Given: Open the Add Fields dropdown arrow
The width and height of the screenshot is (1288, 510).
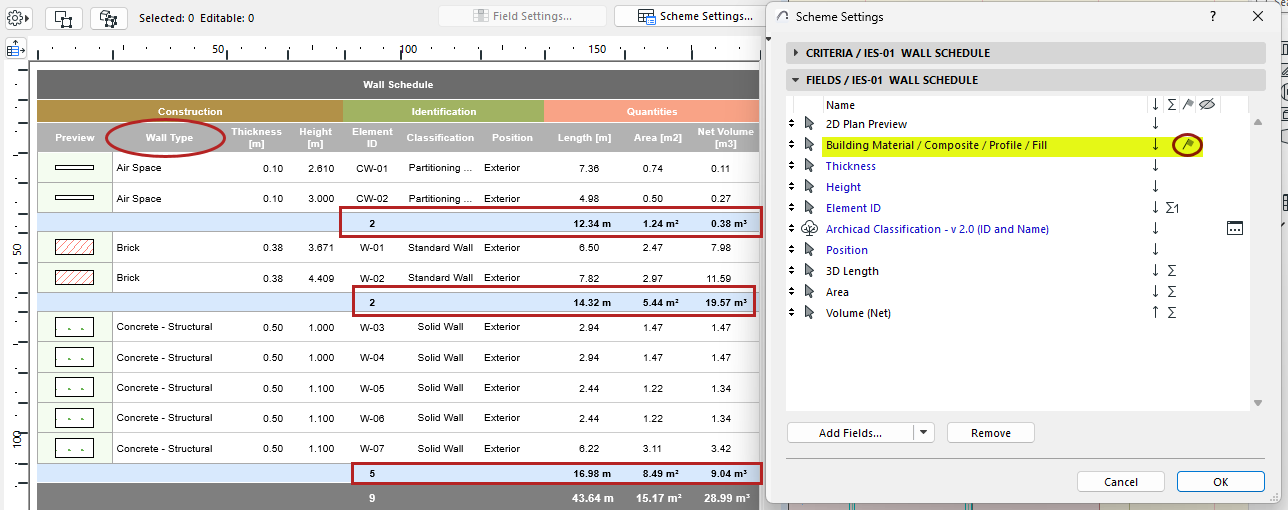Looking at the screenshot, I should [x=924, y=433].
